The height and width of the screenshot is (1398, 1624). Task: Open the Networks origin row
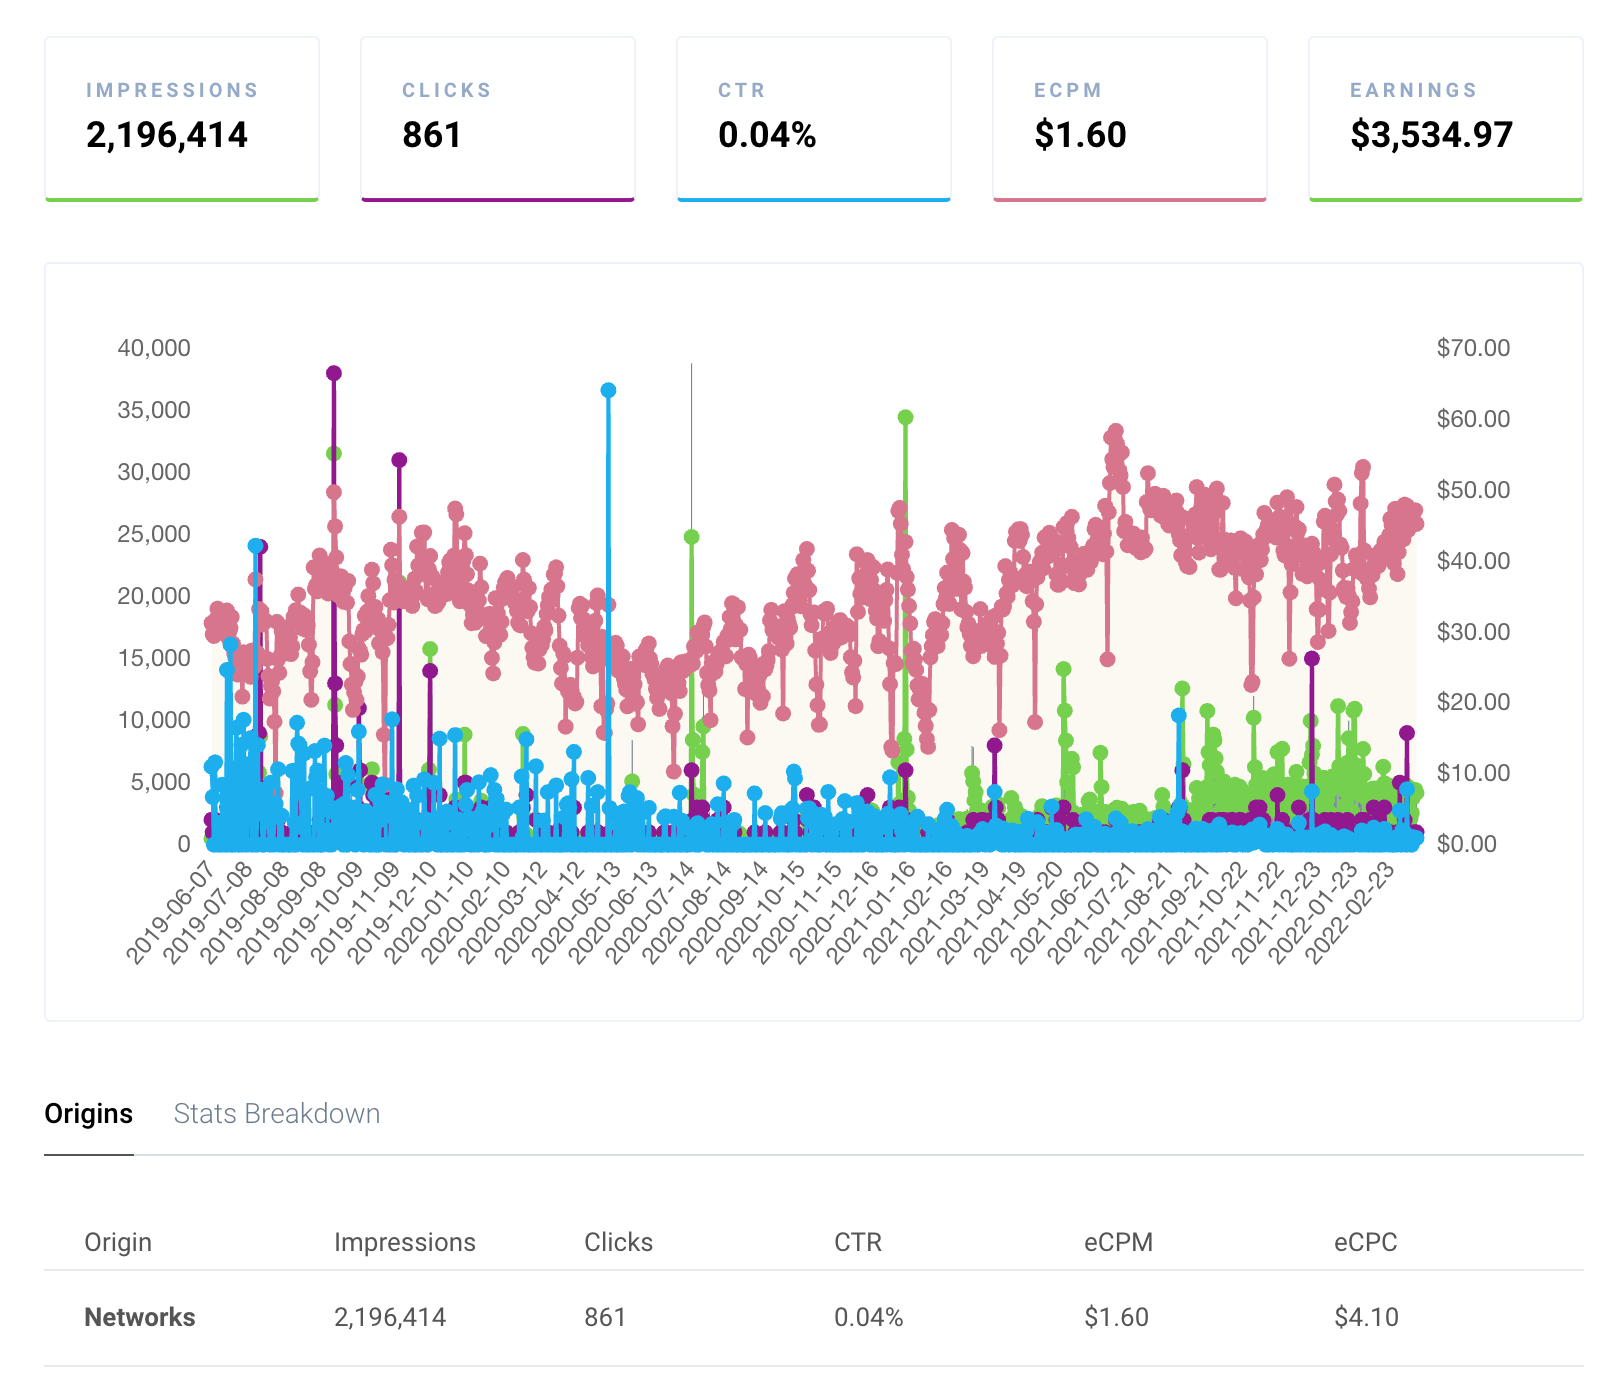point(139,1317)
